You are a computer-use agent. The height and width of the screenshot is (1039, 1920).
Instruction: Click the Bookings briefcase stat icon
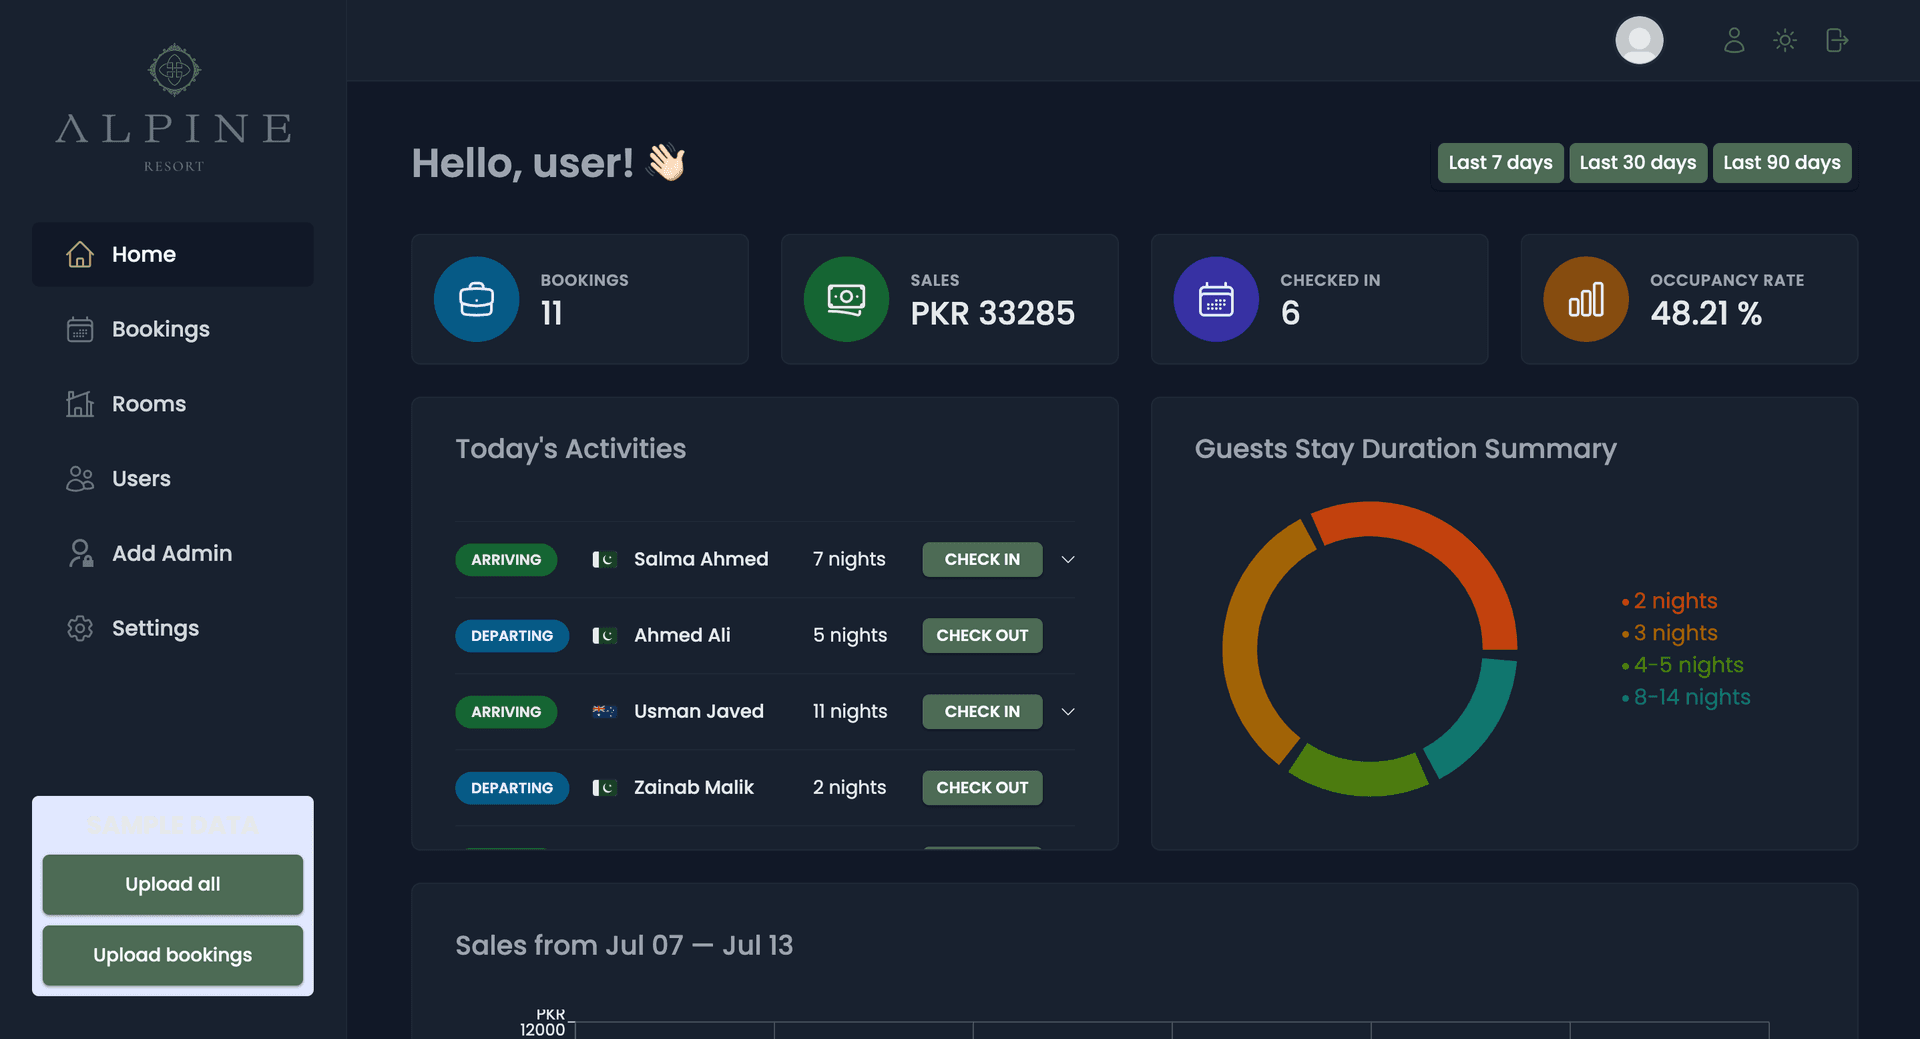[x=476, y=298]
